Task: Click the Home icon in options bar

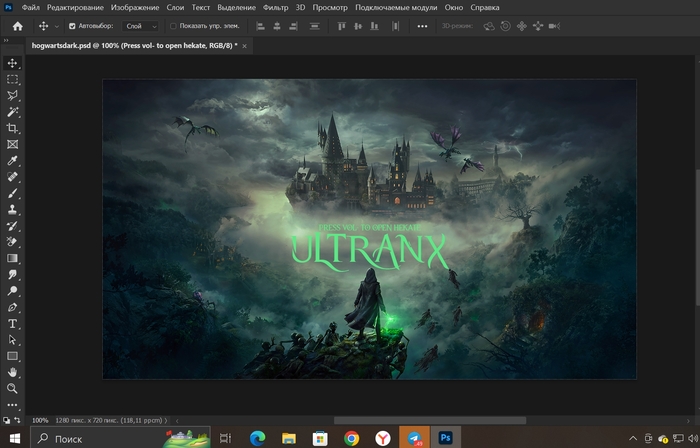Action: pos(16,26)
